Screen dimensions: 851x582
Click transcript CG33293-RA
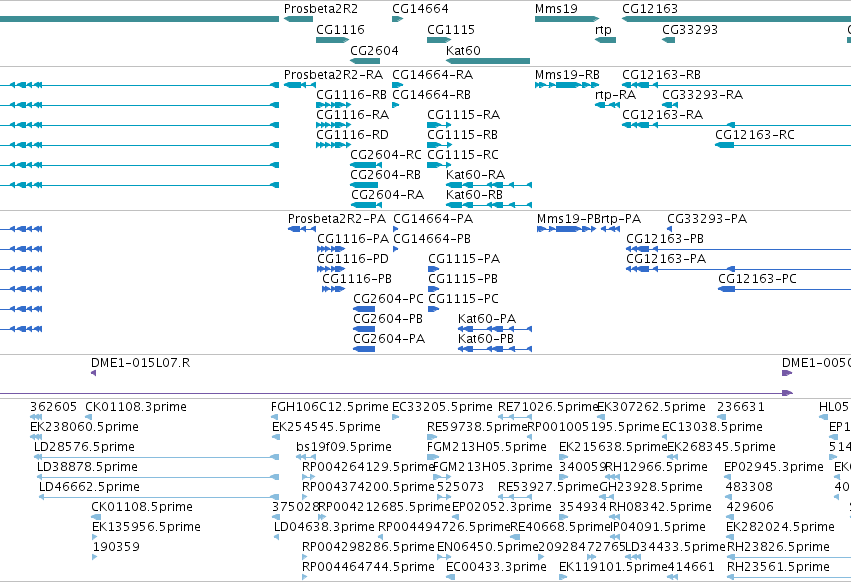[x=702, y=95]
